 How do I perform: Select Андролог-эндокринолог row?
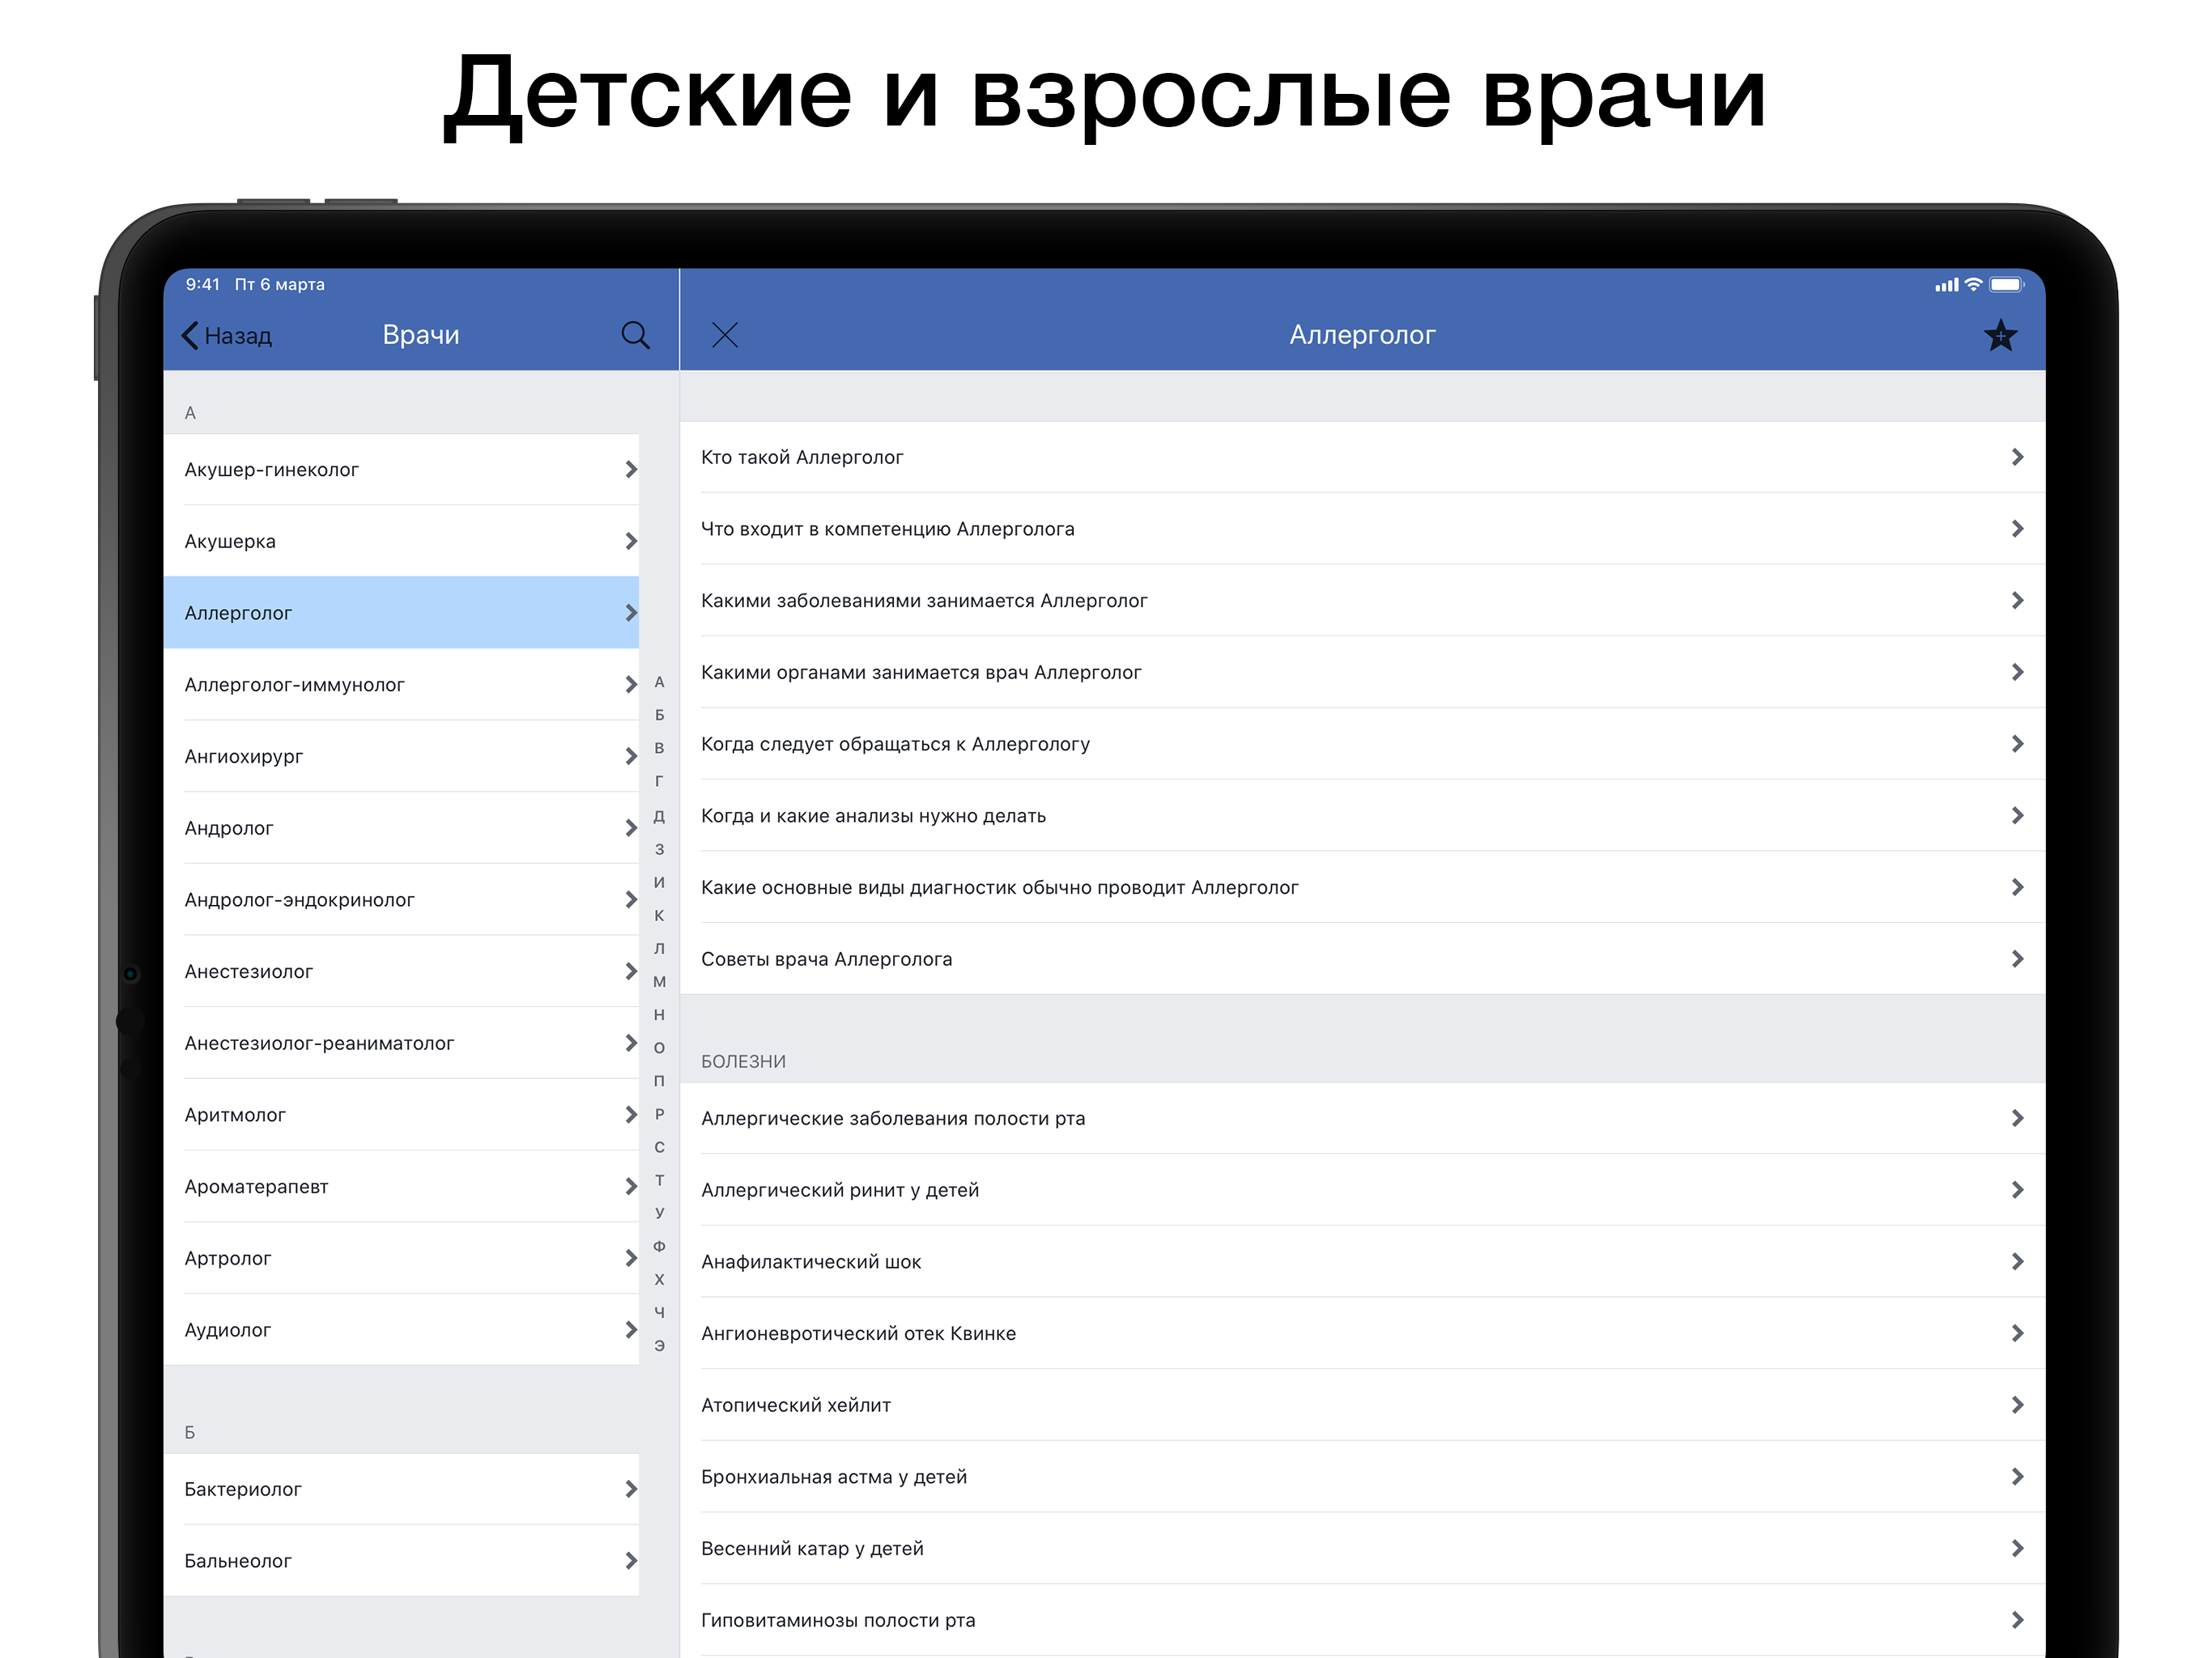pyautogui.click(x=401, y=900)
